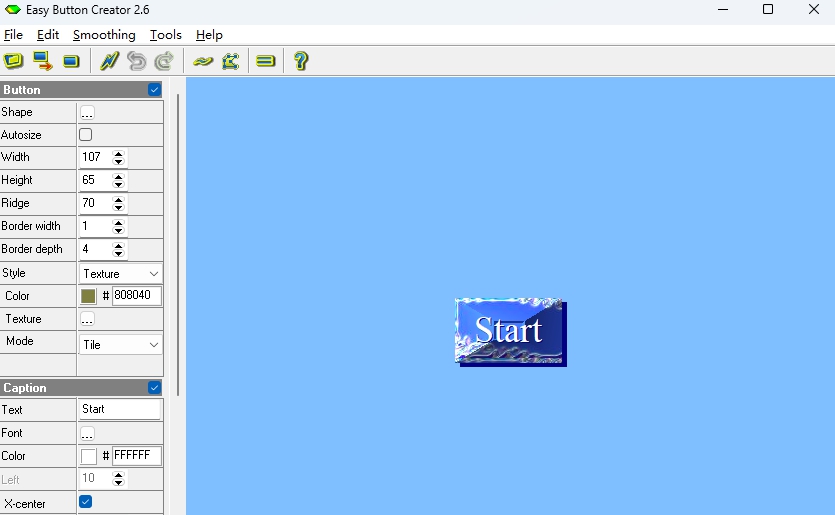Click the properties panel vertical scrollbar
835x515 pixels.
click(178, 245)
